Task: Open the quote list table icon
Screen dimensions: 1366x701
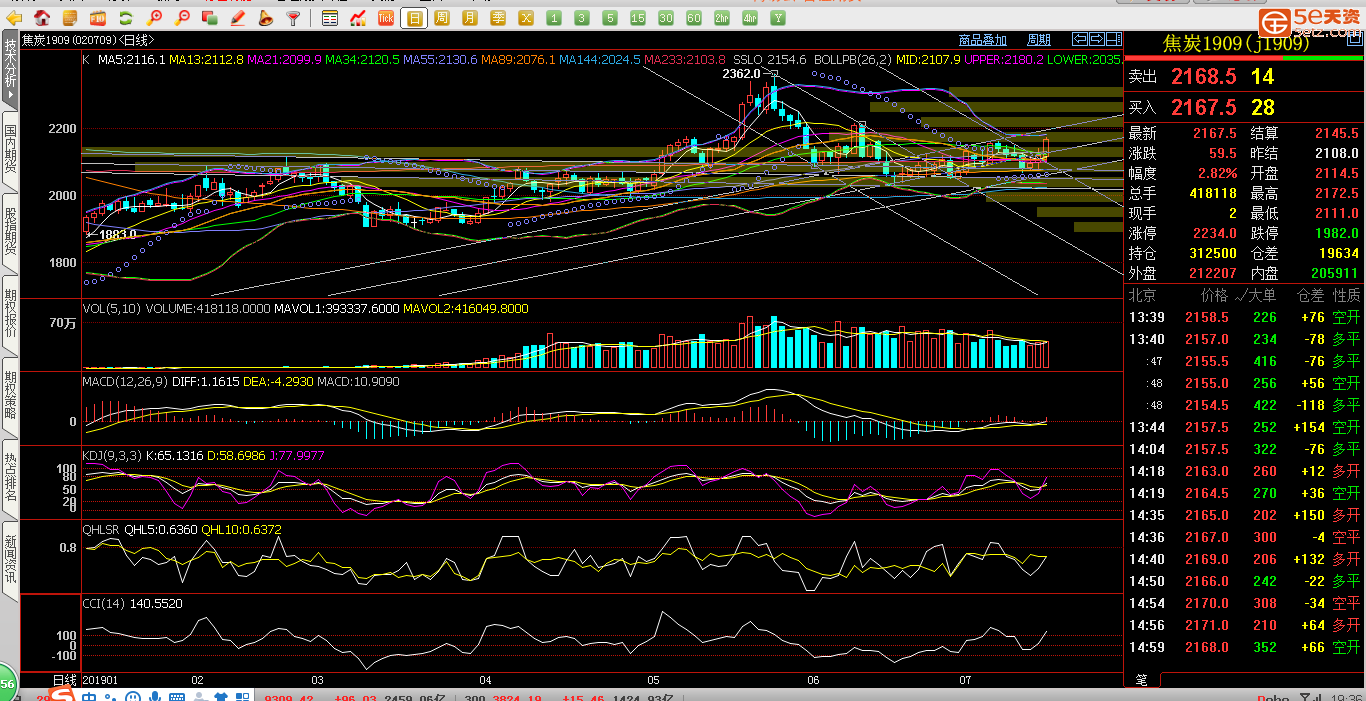Action: tap(330, 18)
